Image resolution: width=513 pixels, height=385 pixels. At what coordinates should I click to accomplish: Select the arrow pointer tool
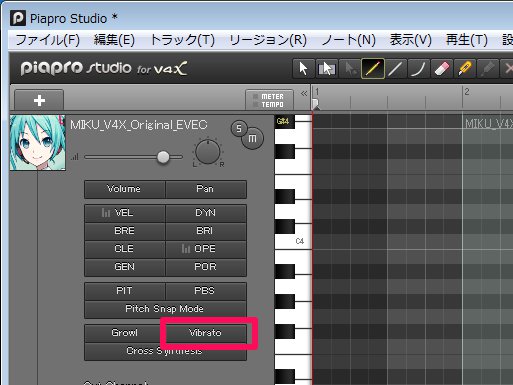[x=303, y=69]
